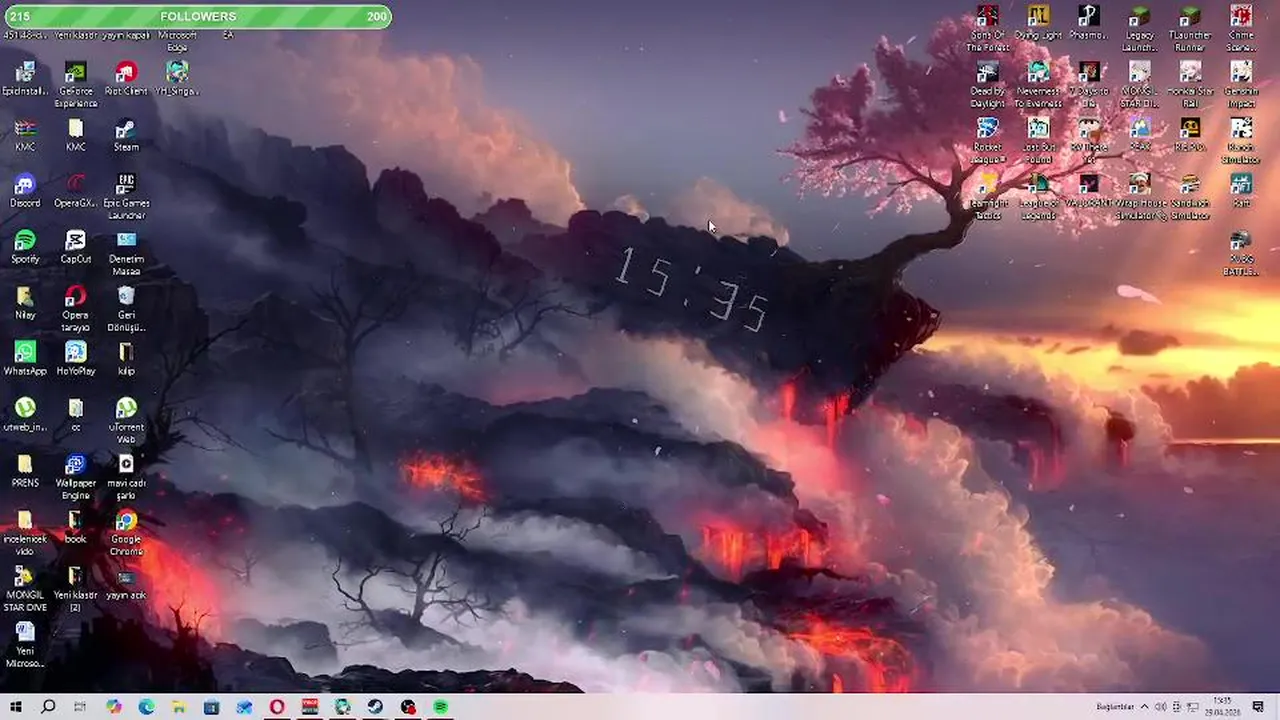Open Spotify from the taskbar
The image size is (1280, 720).
point(440,707)
